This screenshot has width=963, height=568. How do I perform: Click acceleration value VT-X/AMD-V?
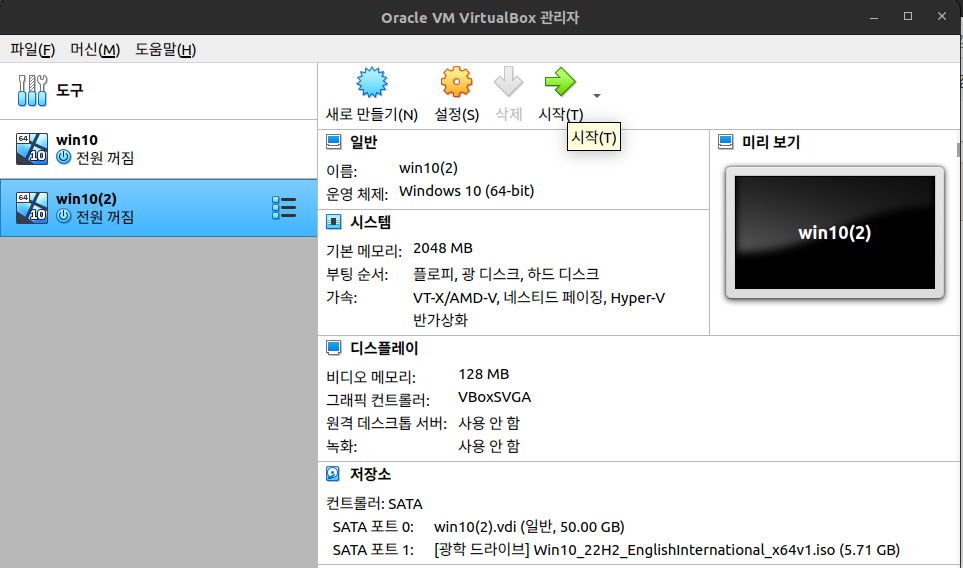[x=455, y=298]
